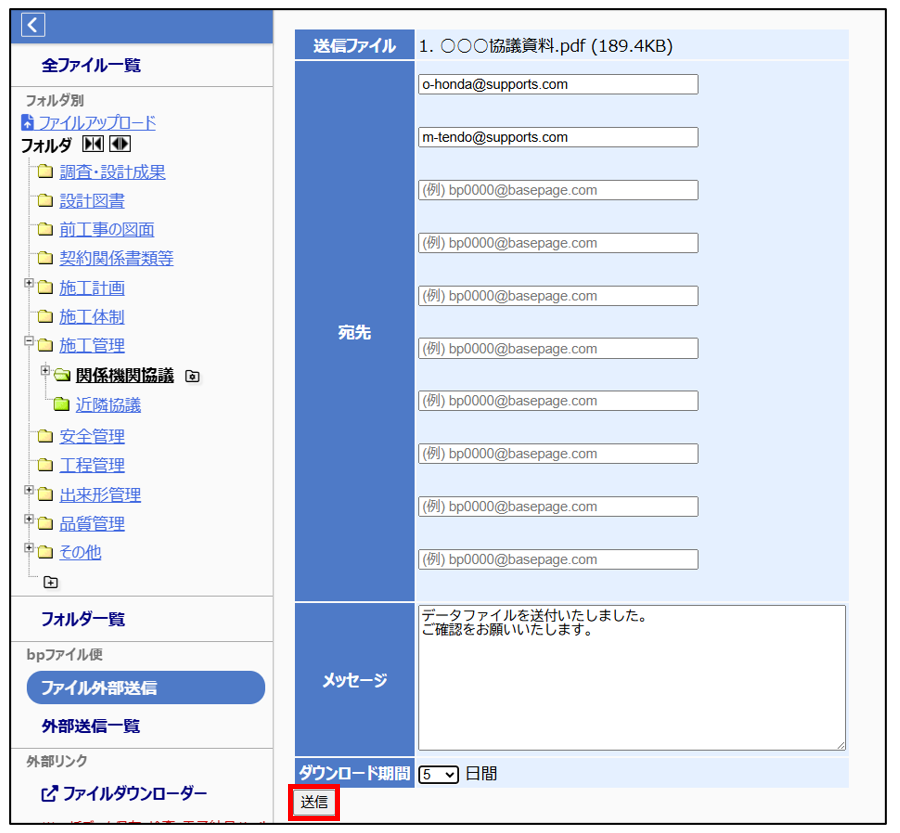Open 全ファイル一覧 menu item
Image resolution: width=900 pixels, height=833 pixels.
[91, 65]
